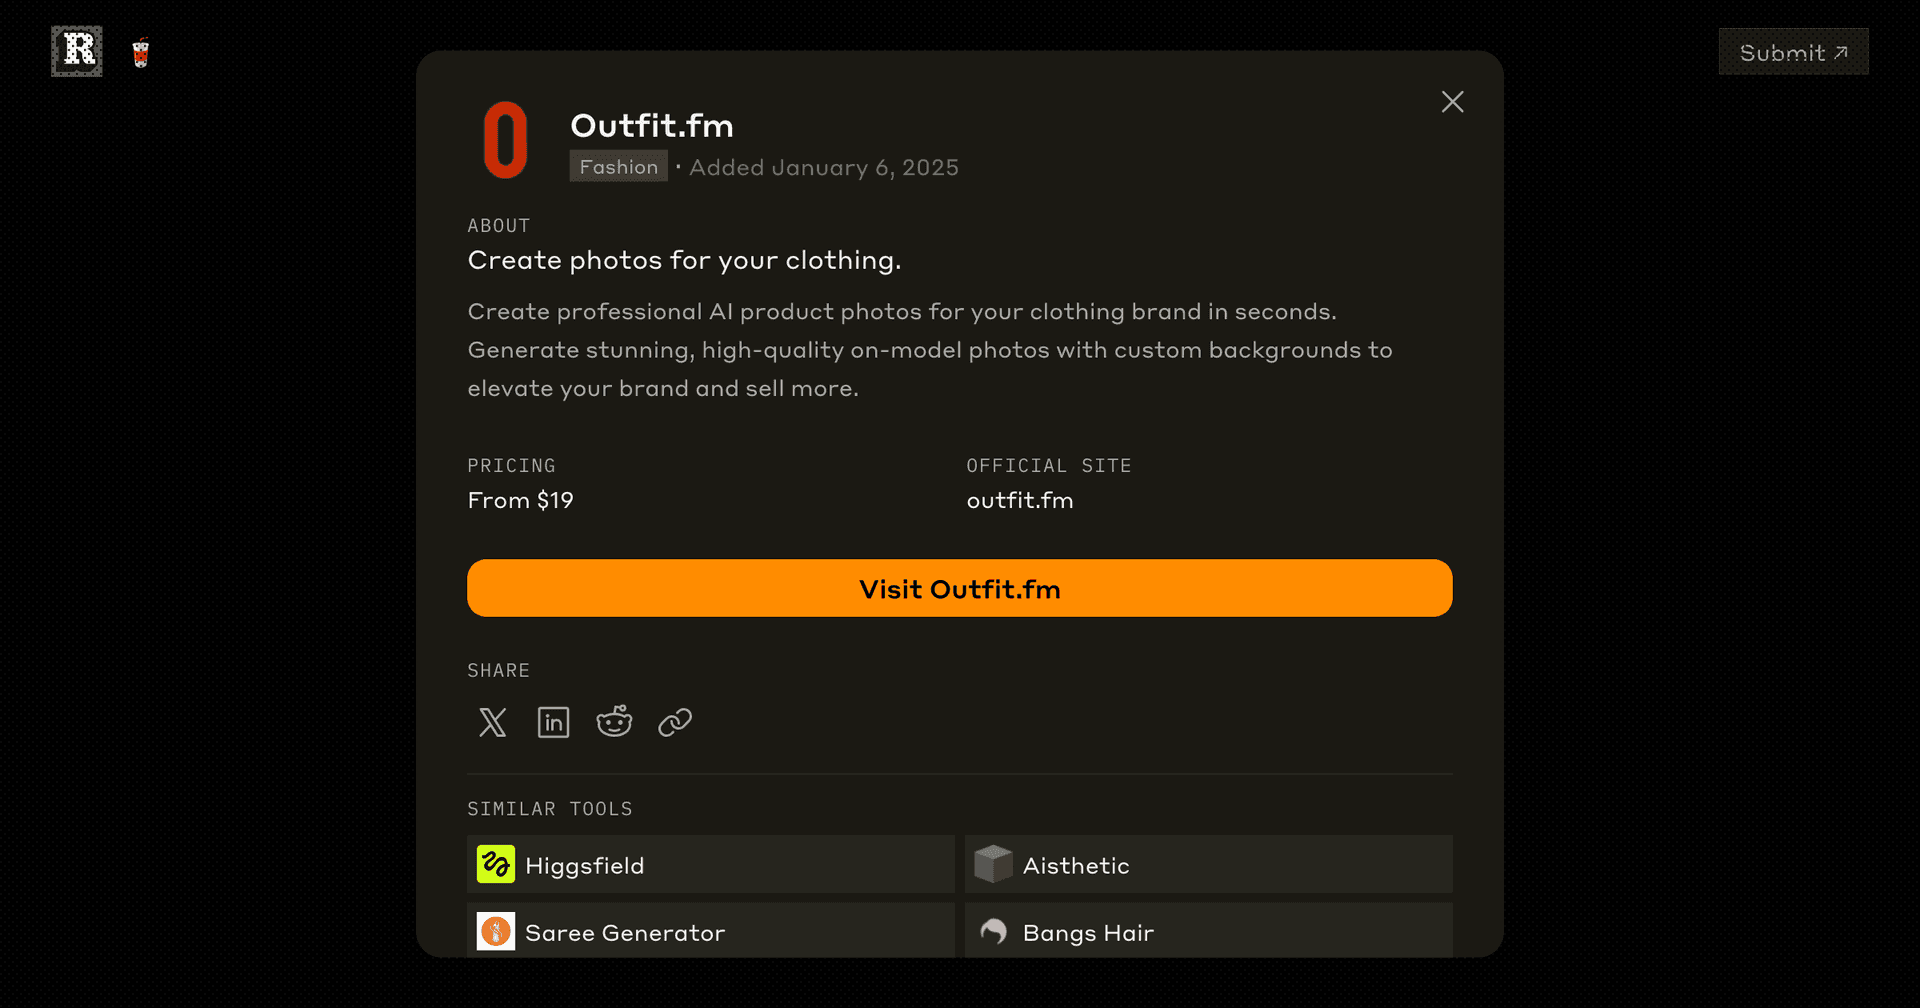1920x1008 pixels.
Task: Open the R logo home icon
Action: 77,51
